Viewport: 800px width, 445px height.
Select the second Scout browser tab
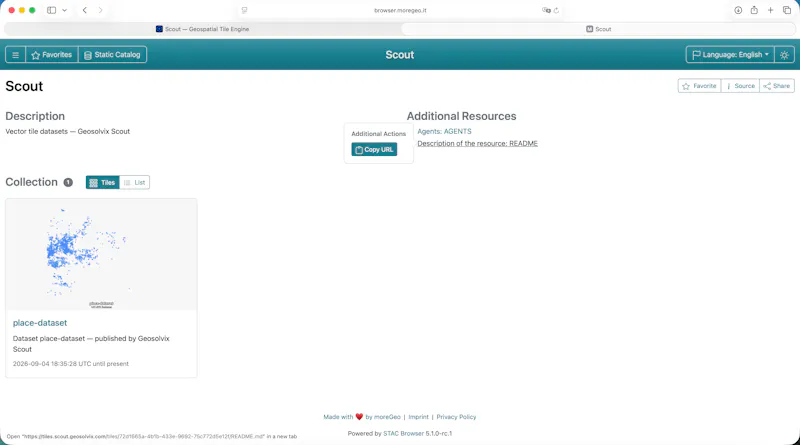tap(598, 29)
